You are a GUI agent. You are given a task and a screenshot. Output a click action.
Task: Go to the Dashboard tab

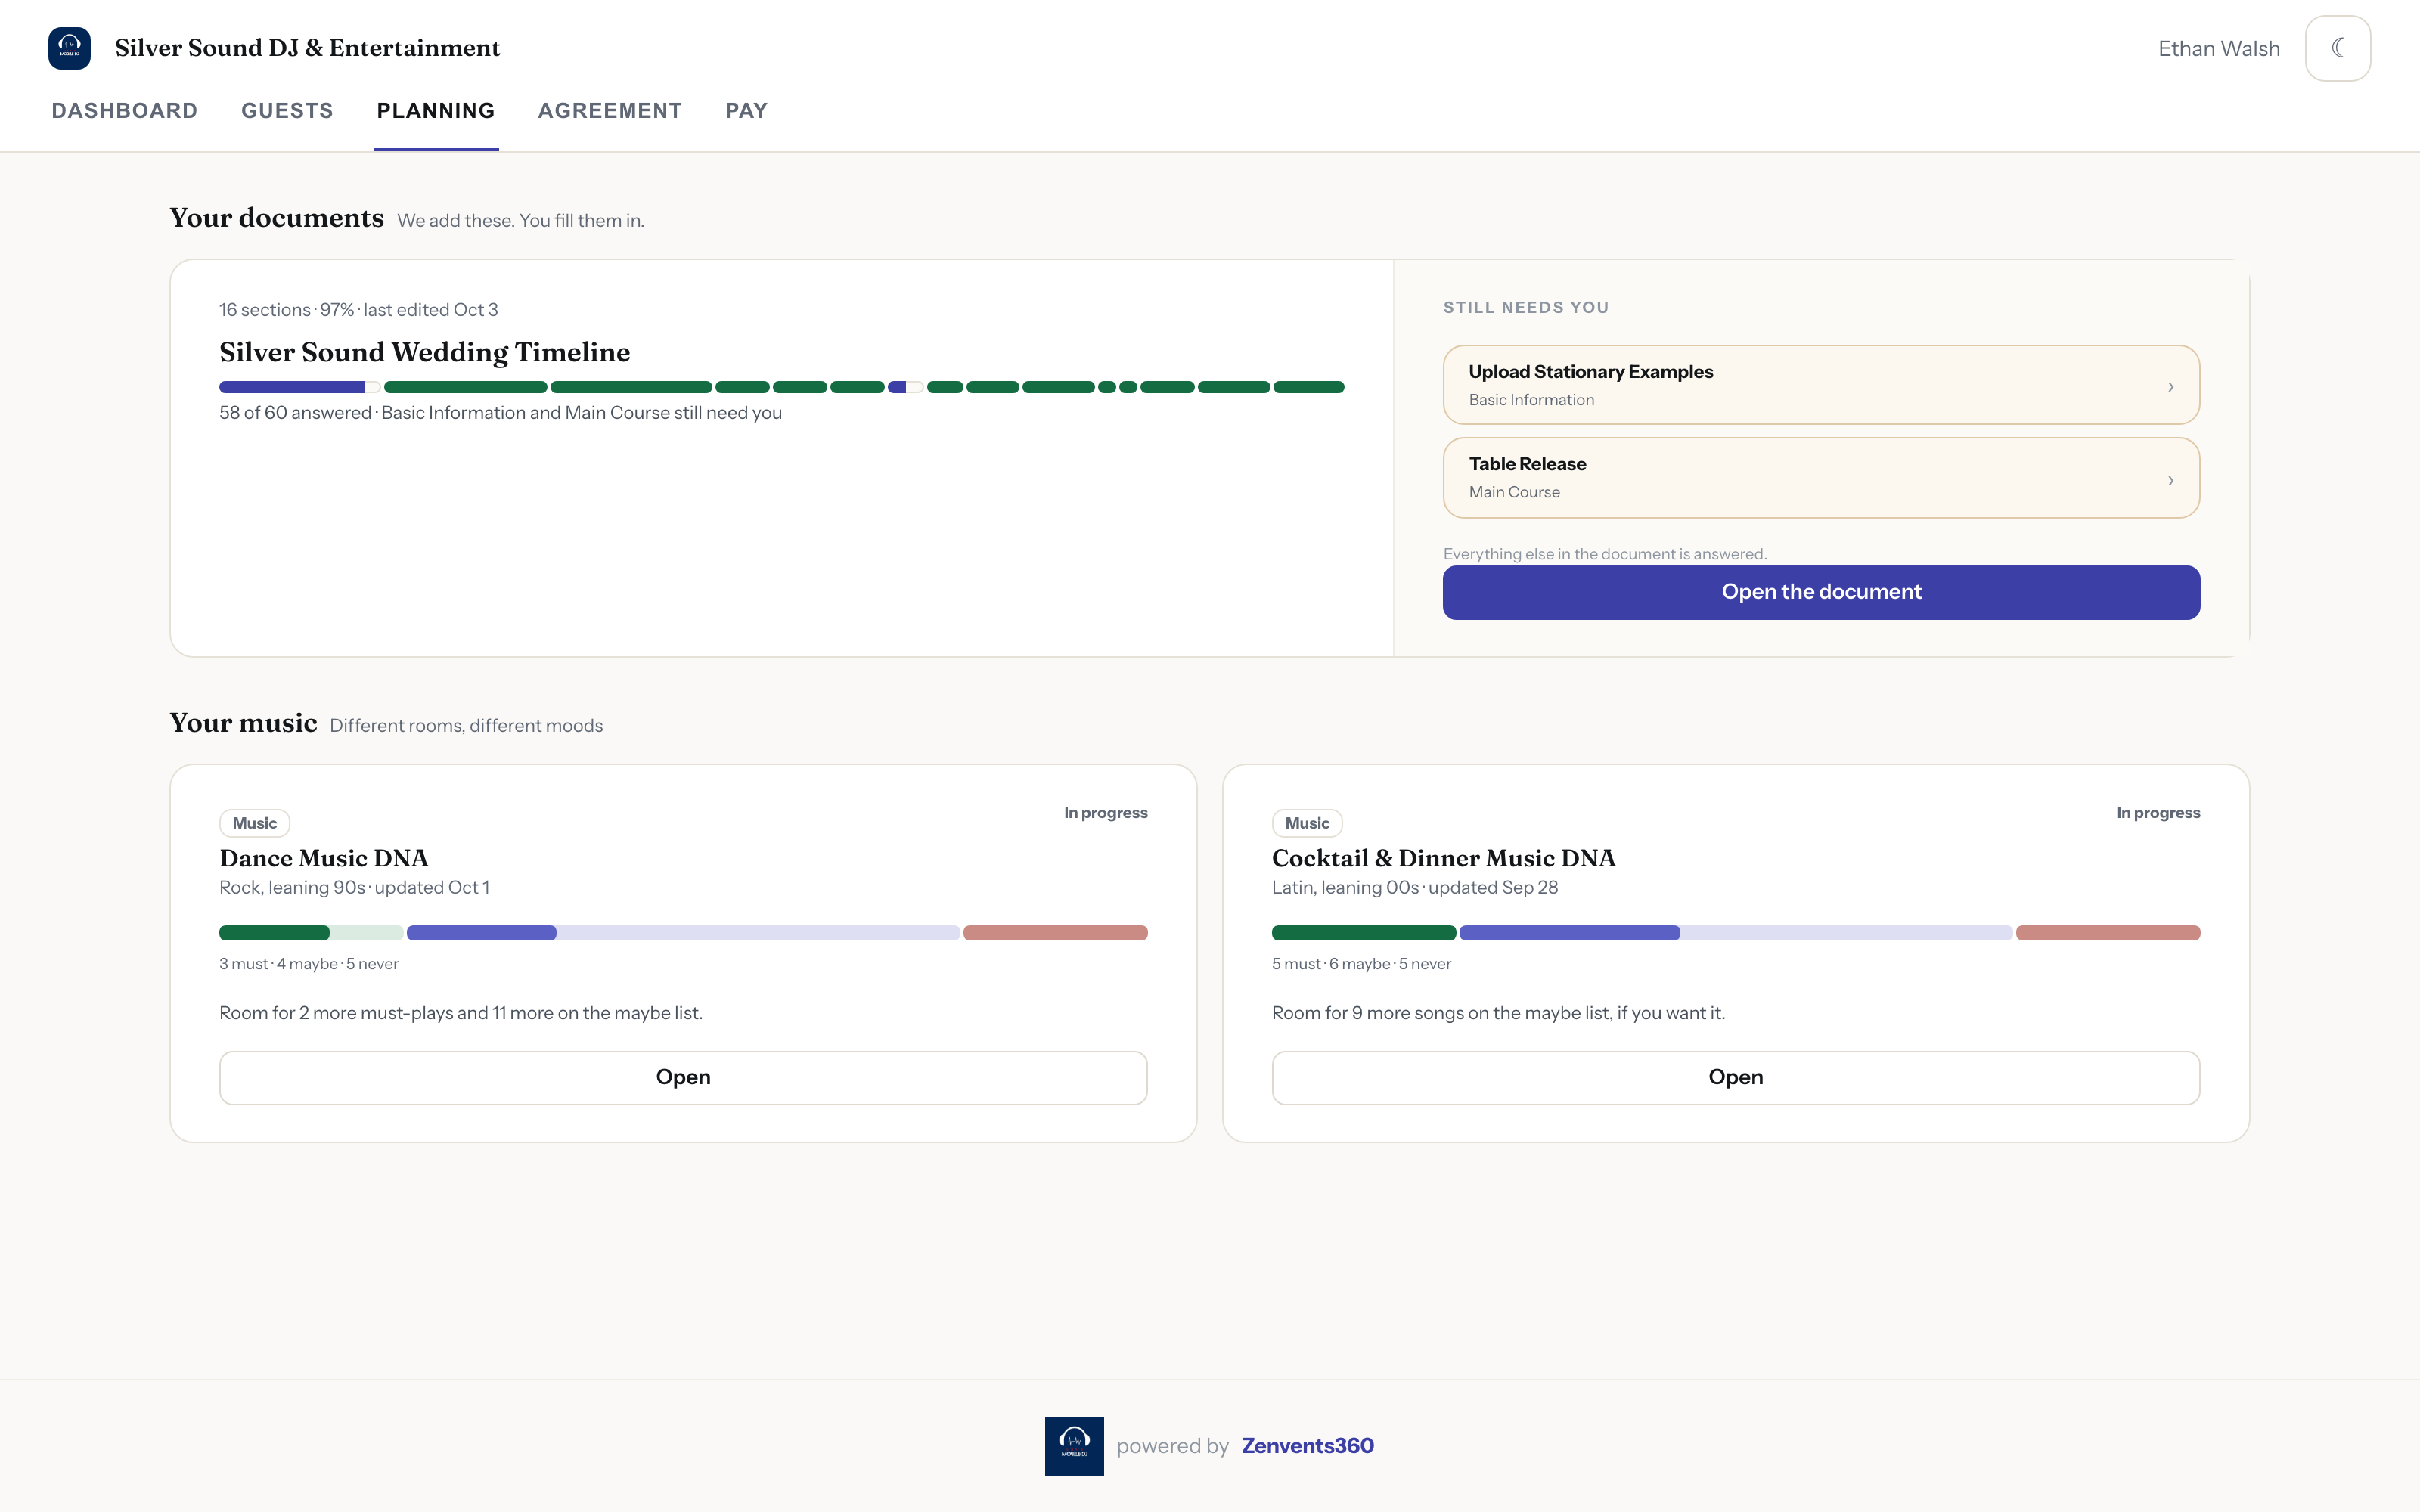point(125,111)
